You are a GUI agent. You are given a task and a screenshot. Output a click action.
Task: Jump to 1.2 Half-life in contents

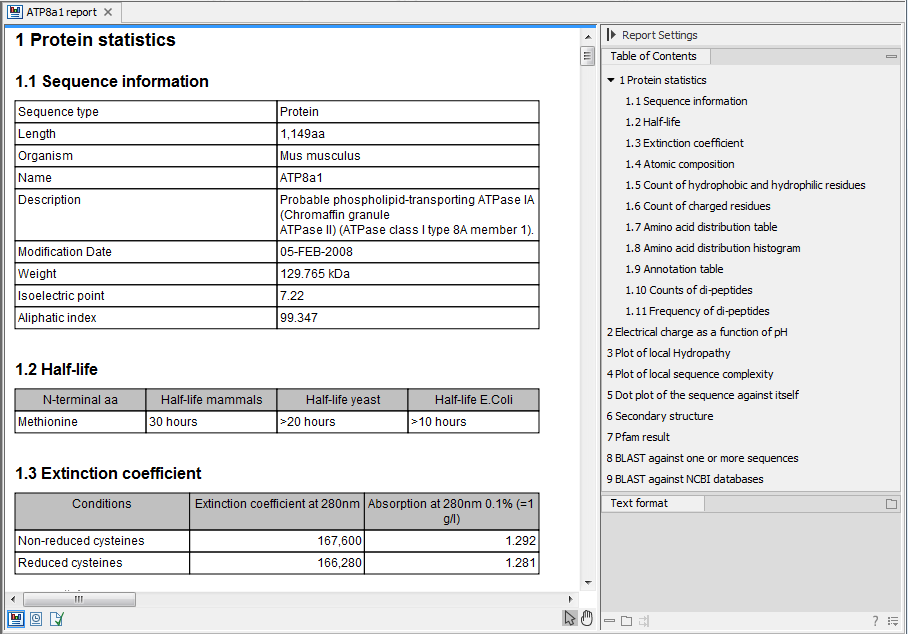pyautogui.click(x=653, y=122)
